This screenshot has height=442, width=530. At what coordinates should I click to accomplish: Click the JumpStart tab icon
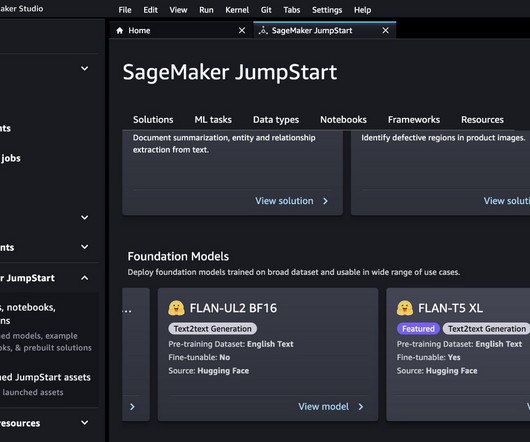point(263,30)
